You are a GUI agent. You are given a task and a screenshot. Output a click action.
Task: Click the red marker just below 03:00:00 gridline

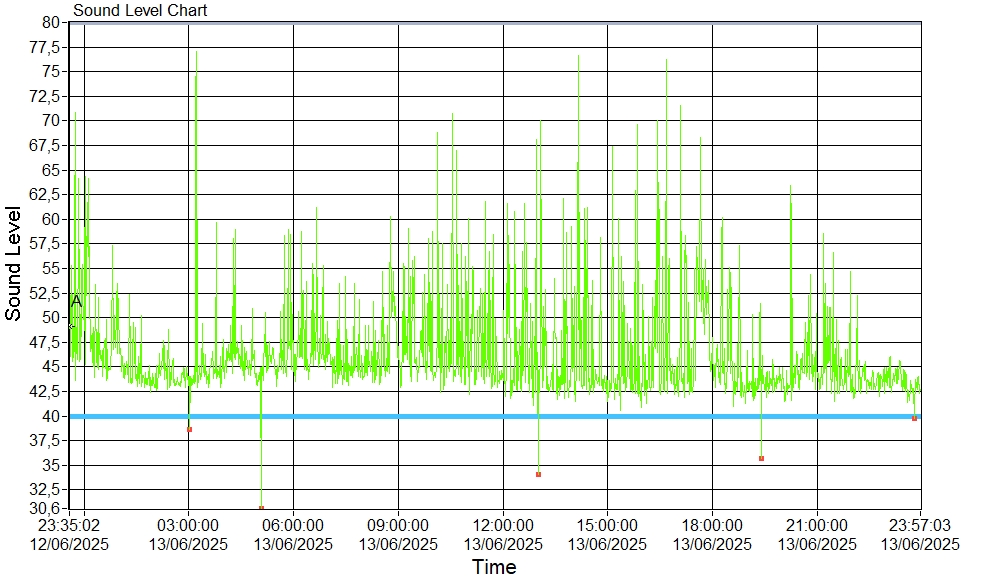189,429
